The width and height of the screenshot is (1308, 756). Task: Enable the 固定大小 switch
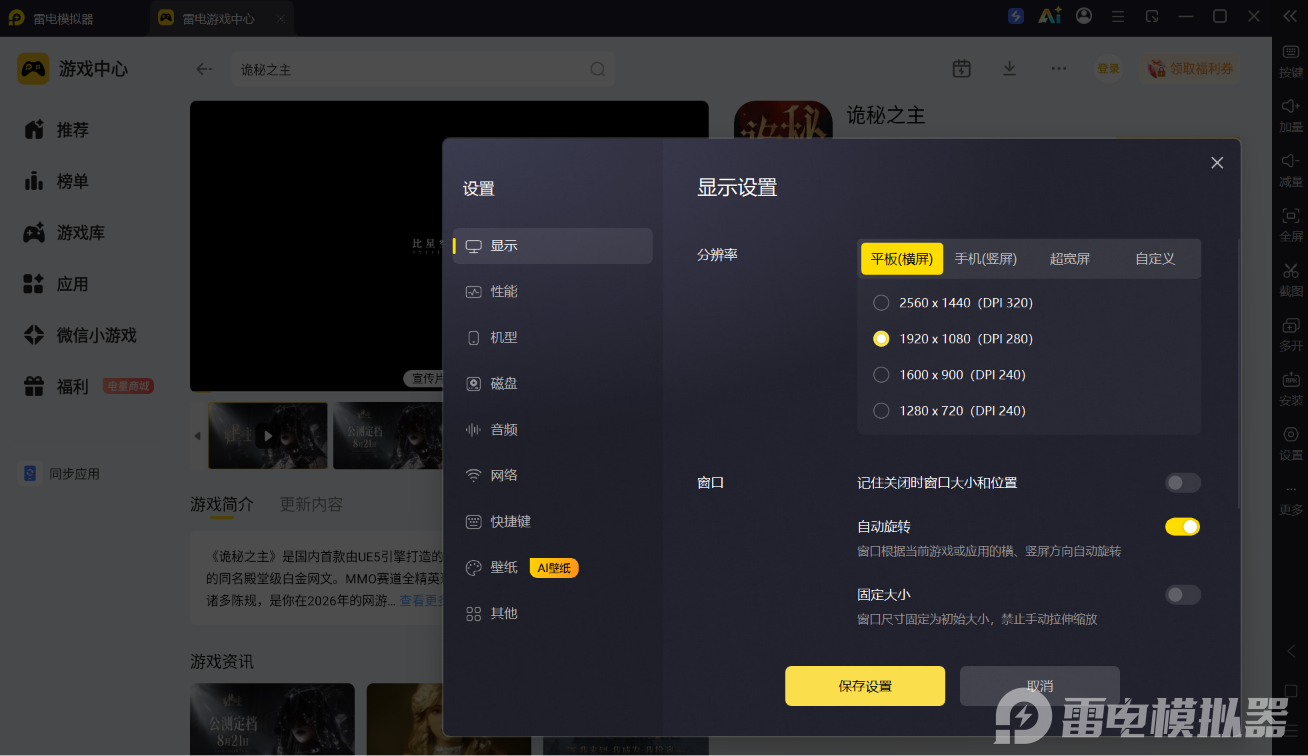tap(1182, 595)
